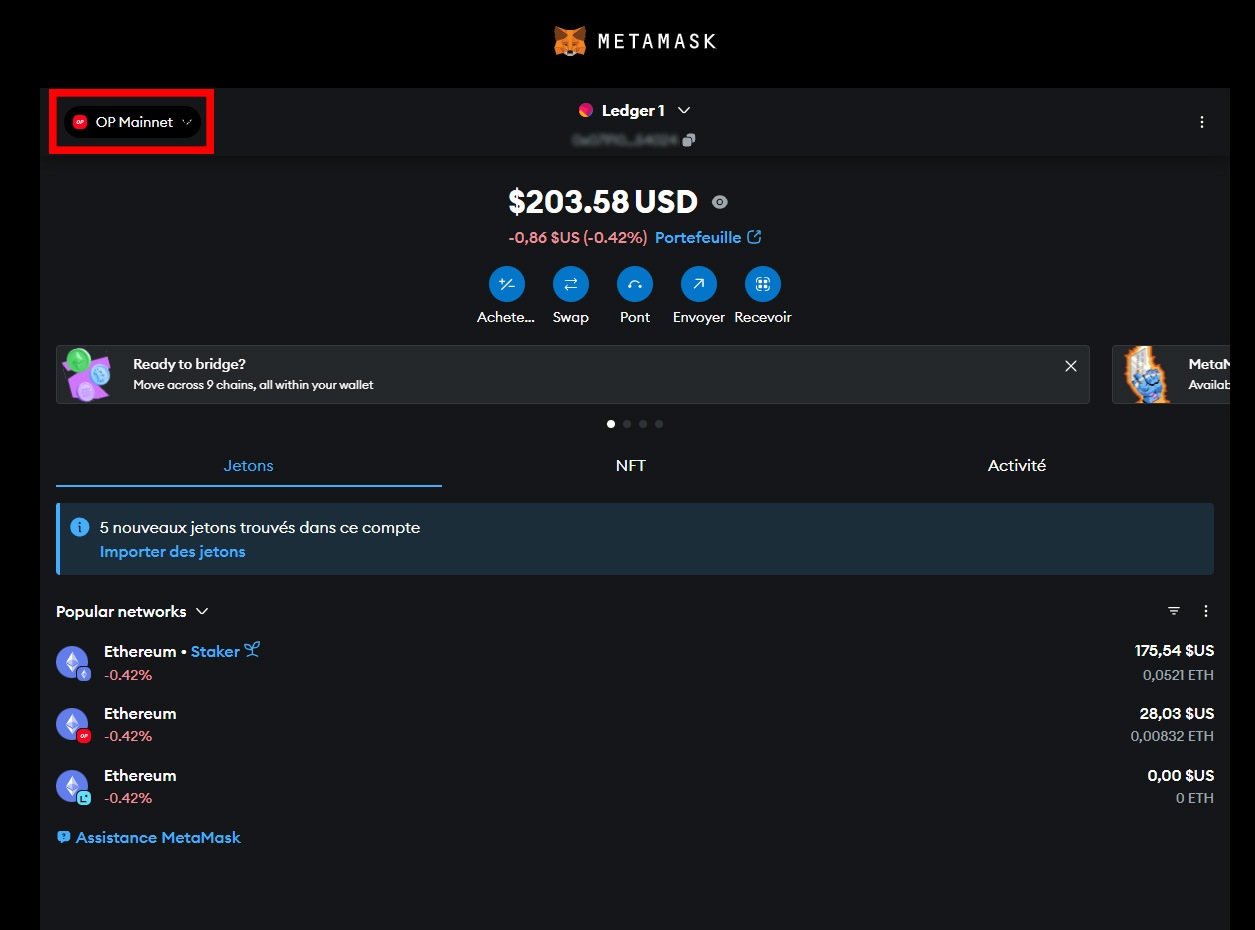Open the OP Mainnet network selector
This screenshot has height=930, width=1255.
(132, 122)
